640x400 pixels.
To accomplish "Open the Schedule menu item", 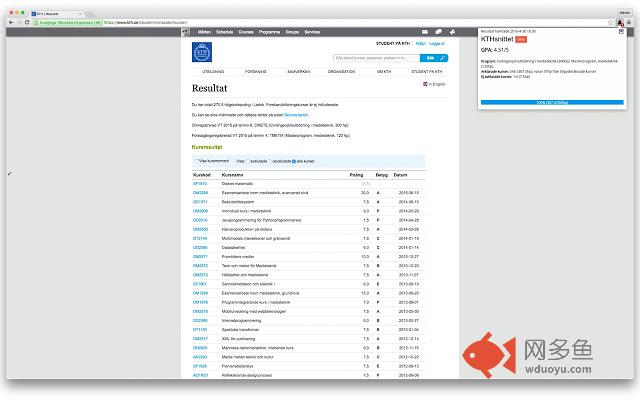I will [224, 32].
